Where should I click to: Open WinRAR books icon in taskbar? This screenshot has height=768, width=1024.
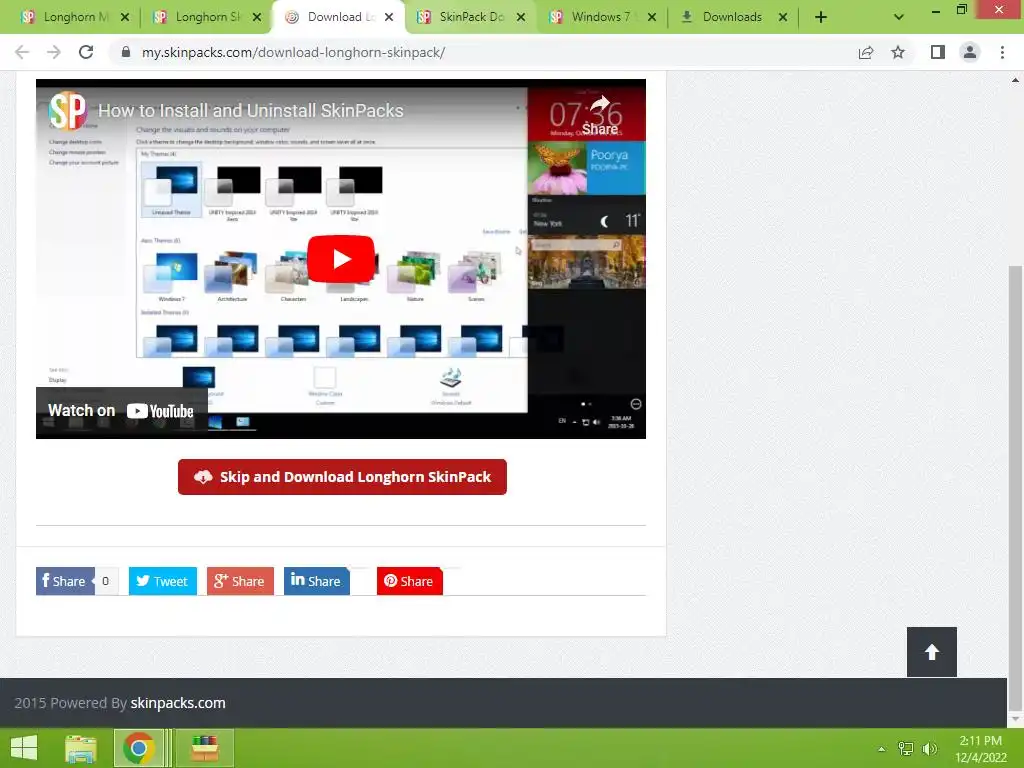204,748
